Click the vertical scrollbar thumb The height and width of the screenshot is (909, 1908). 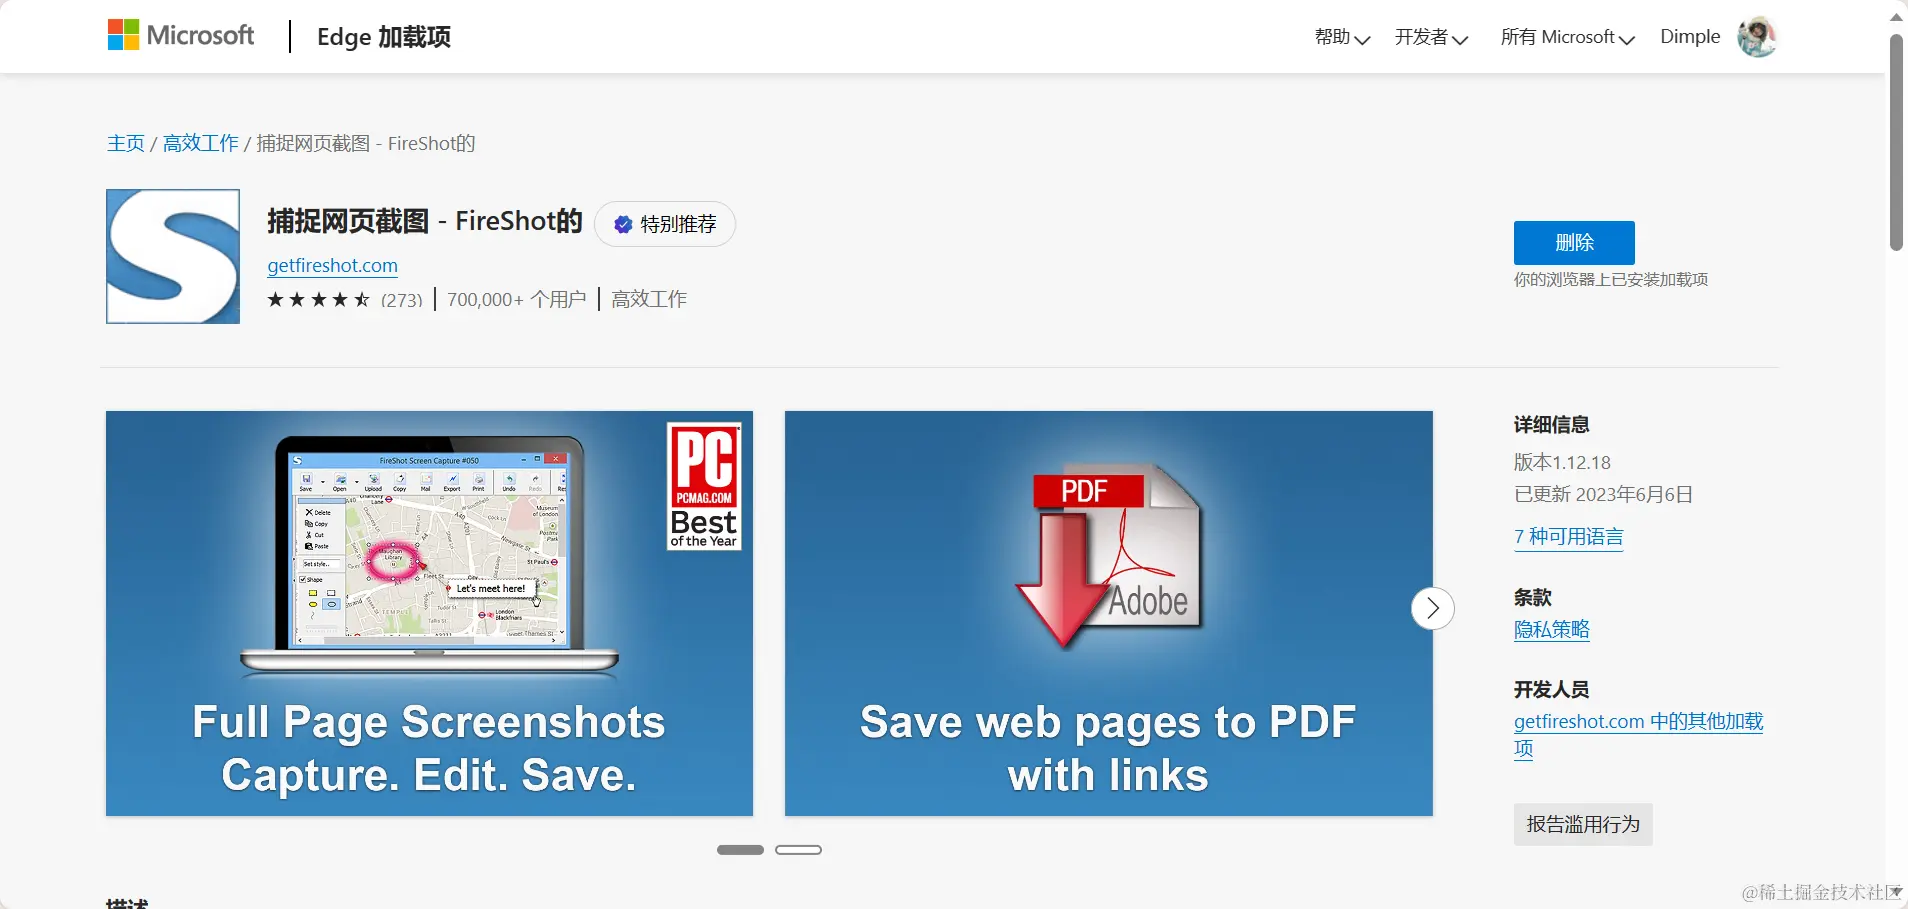click(1896, 142)
